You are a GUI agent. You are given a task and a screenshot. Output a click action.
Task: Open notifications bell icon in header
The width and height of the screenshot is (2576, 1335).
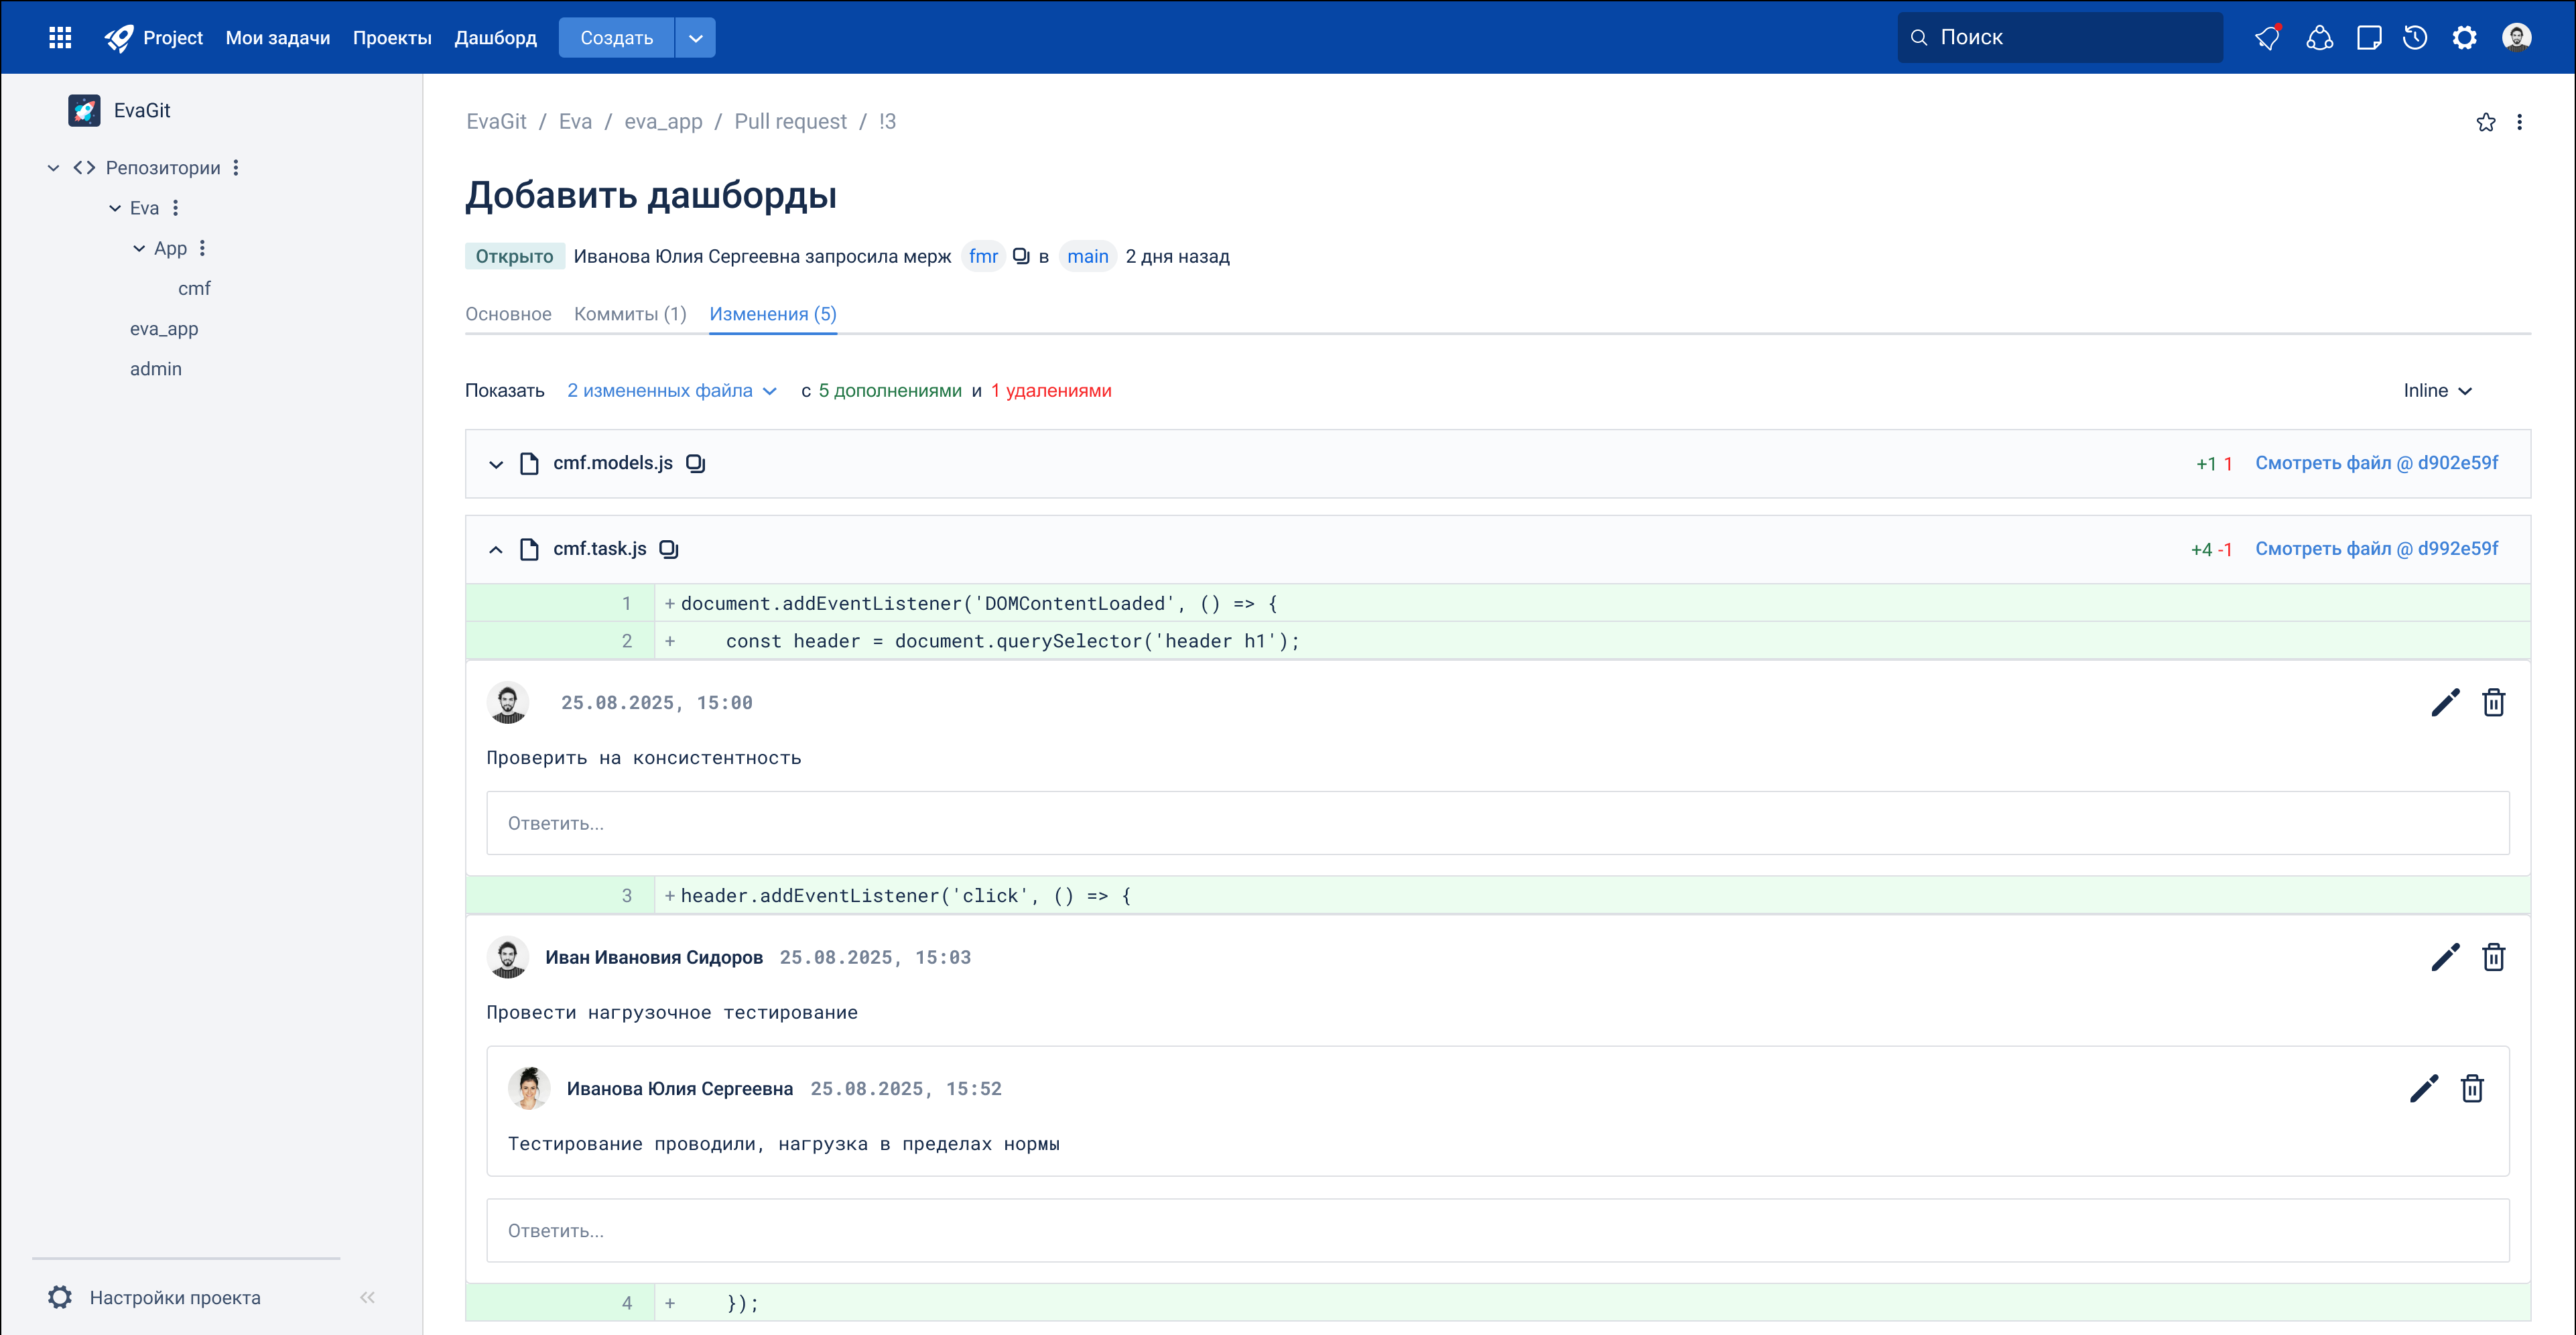pos(2268,38)
